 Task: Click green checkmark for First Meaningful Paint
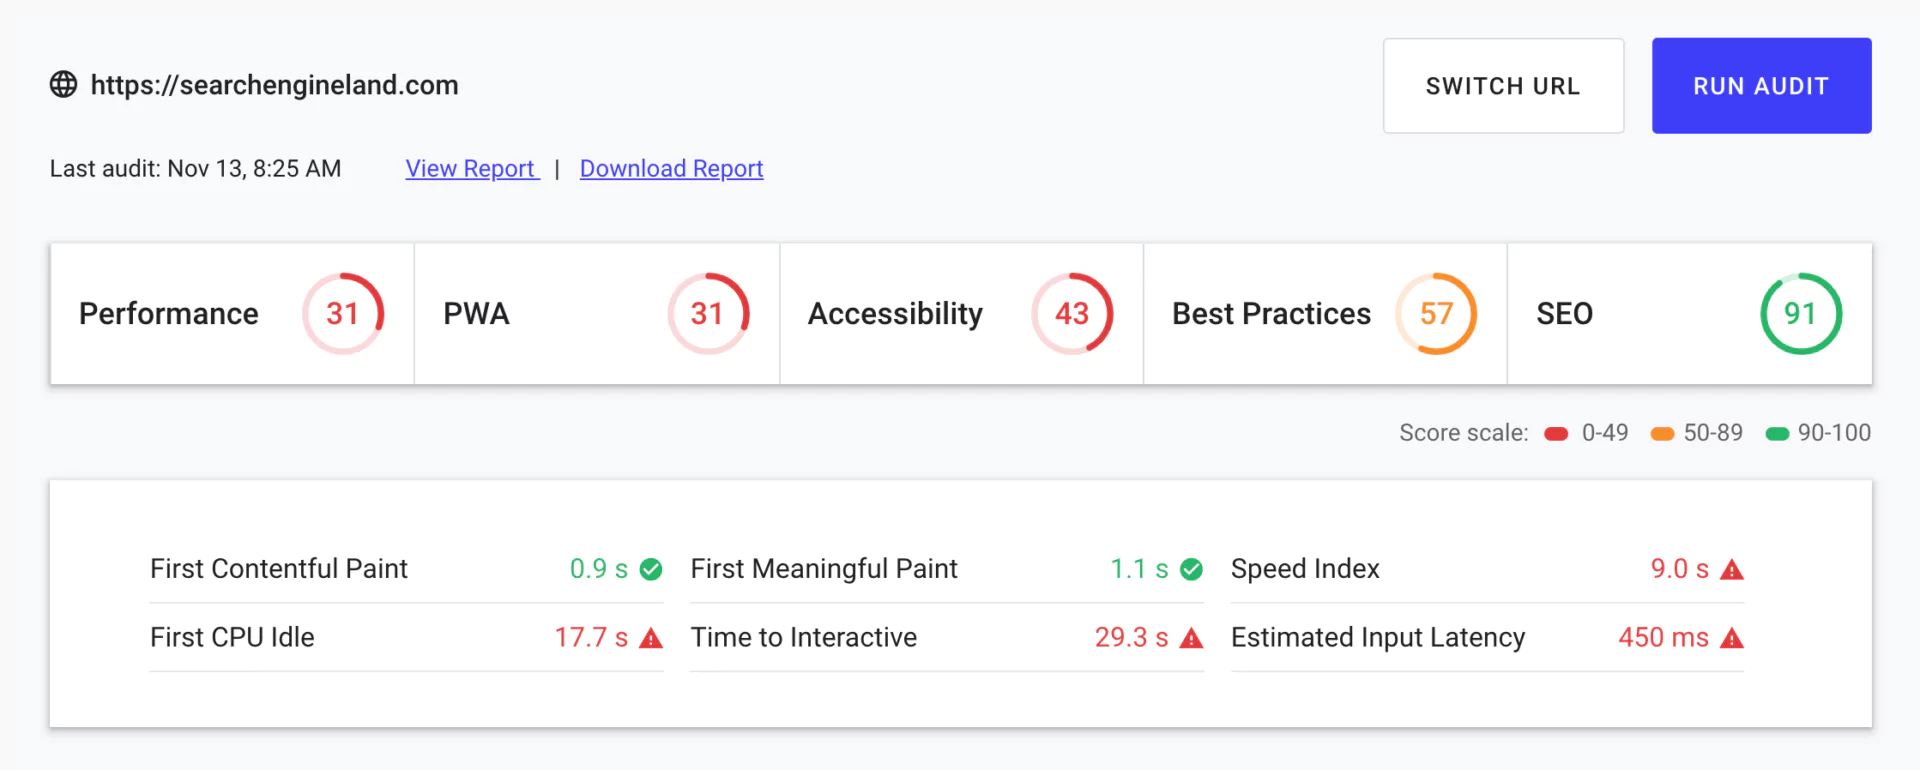(1191, 569)
